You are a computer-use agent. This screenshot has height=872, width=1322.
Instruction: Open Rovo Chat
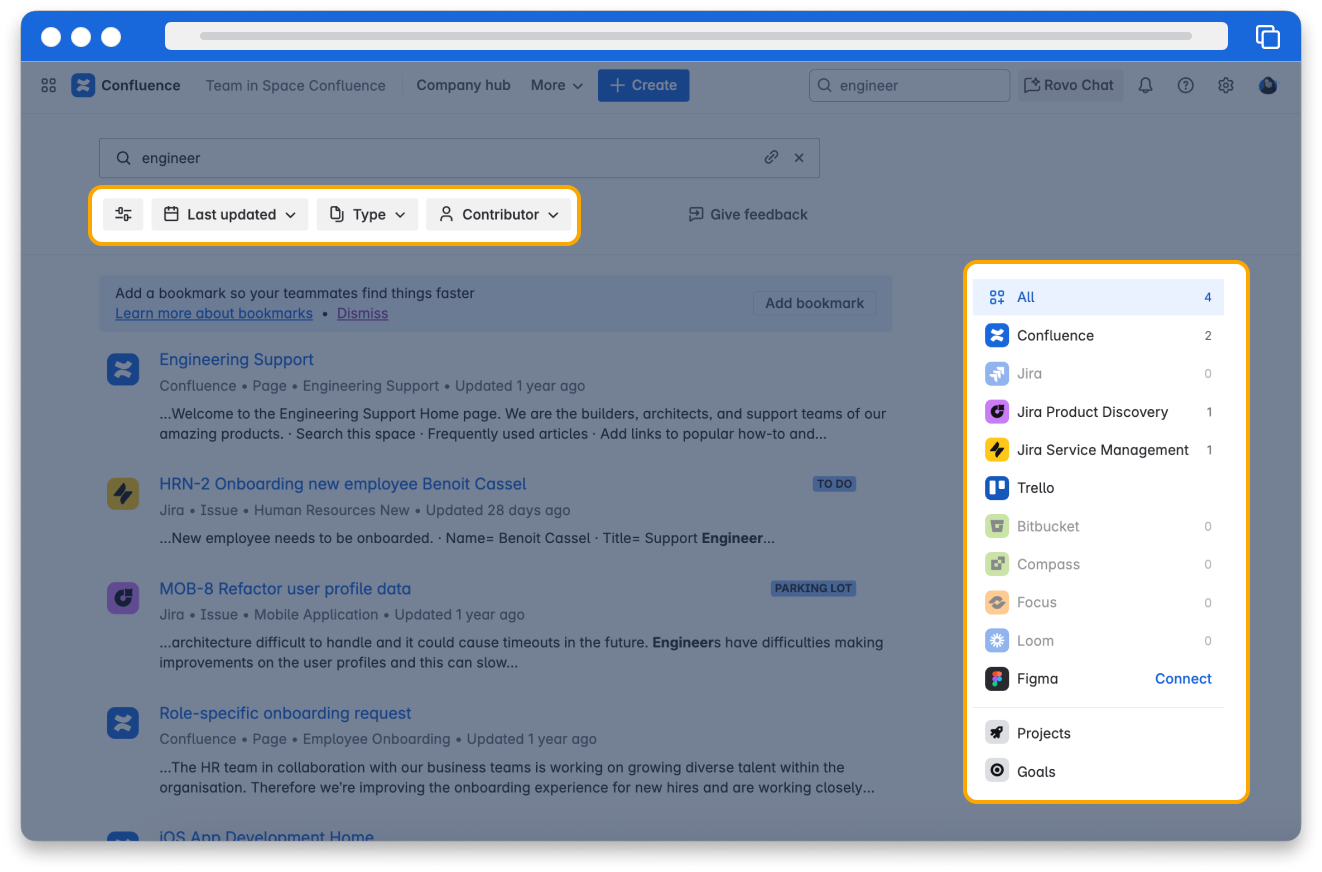coord(1070,85)
